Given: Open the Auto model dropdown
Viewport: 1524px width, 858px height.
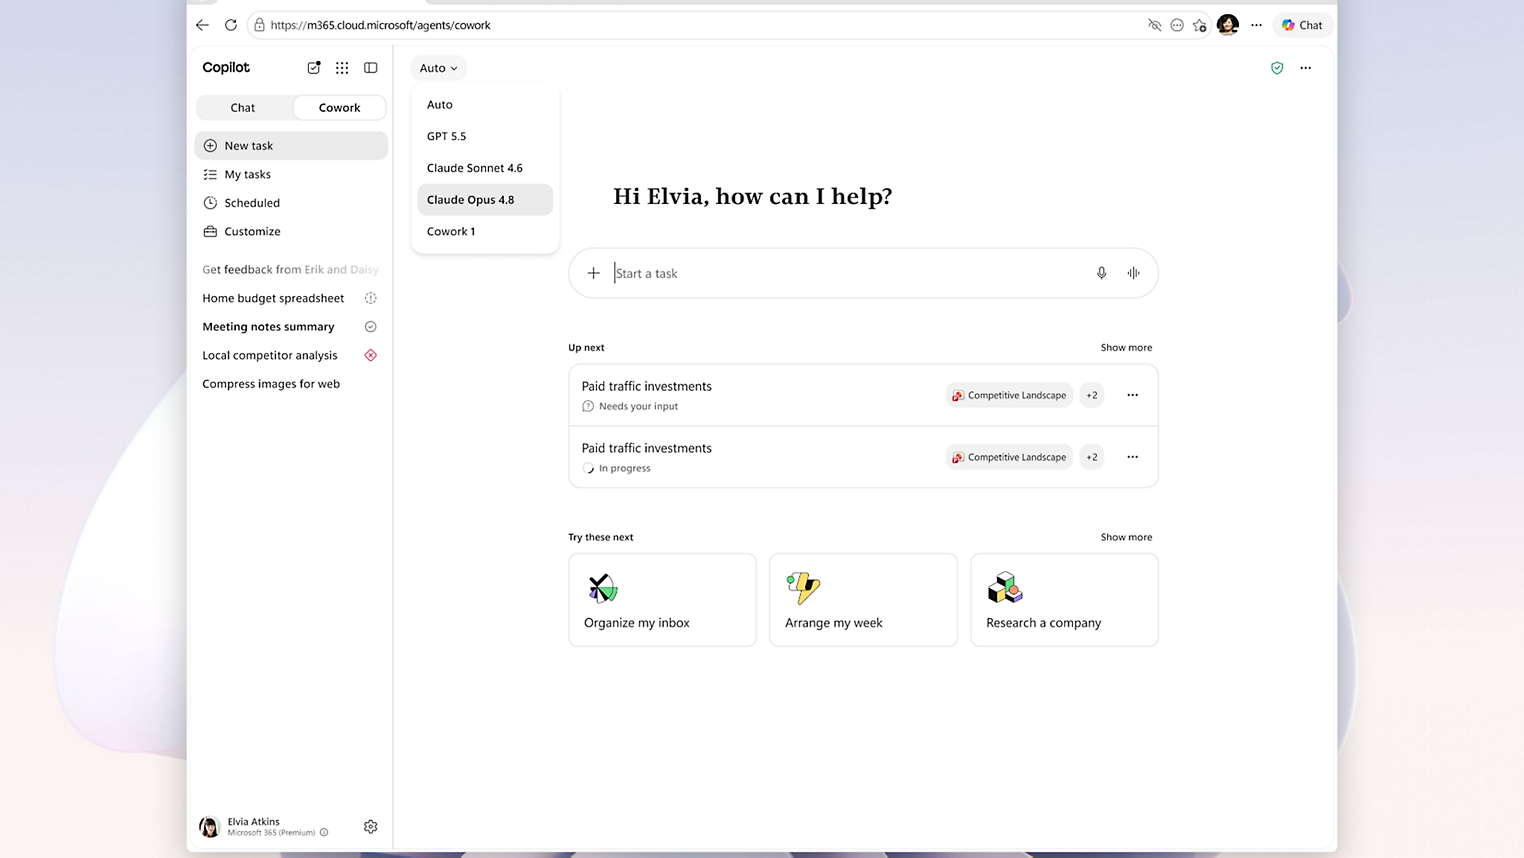Looking at the screenshot, I should (438, 68).
